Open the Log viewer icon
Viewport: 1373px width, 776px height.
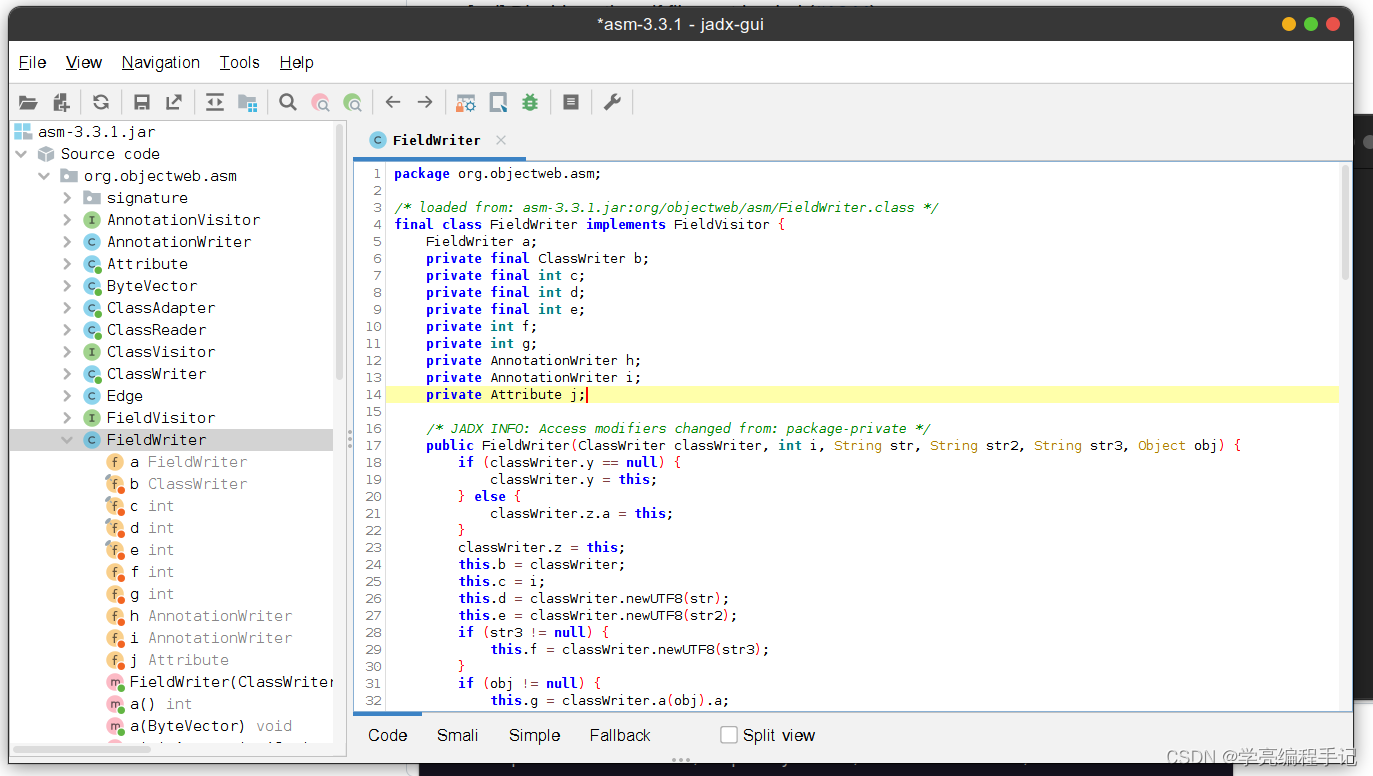coord(570,101)
